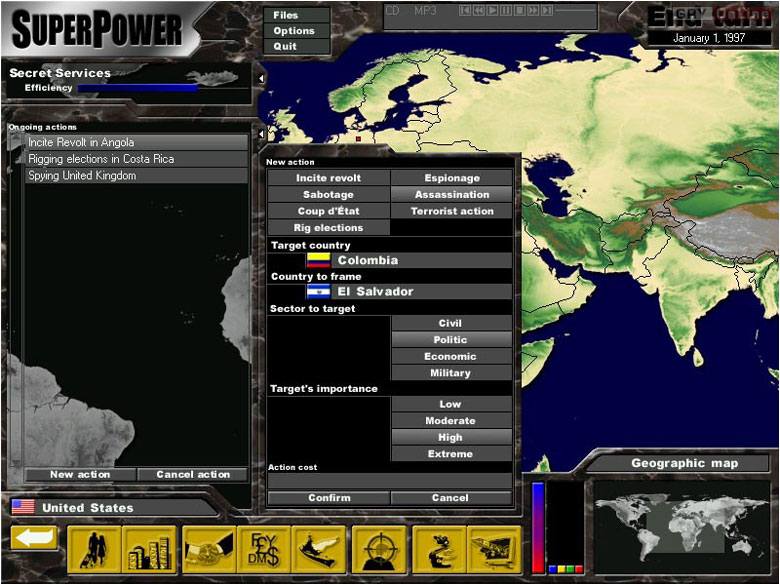Select Politic as sector to target

(452, 340)
